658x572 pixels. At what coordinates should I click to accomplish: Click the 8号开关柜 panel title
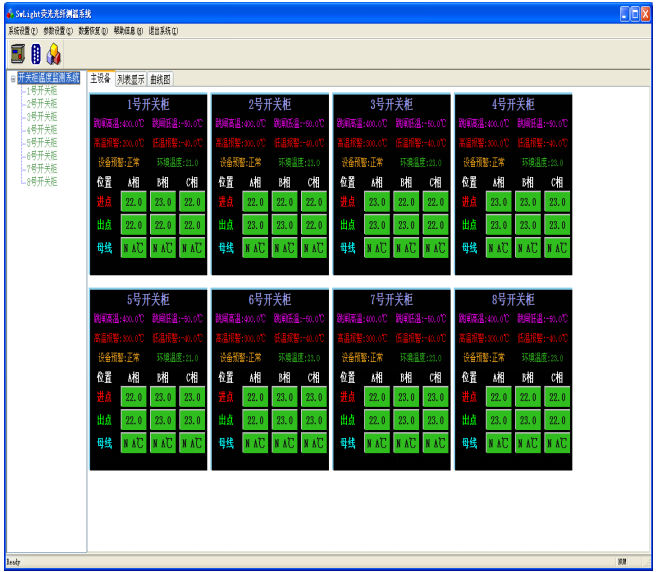coord(513,300)
